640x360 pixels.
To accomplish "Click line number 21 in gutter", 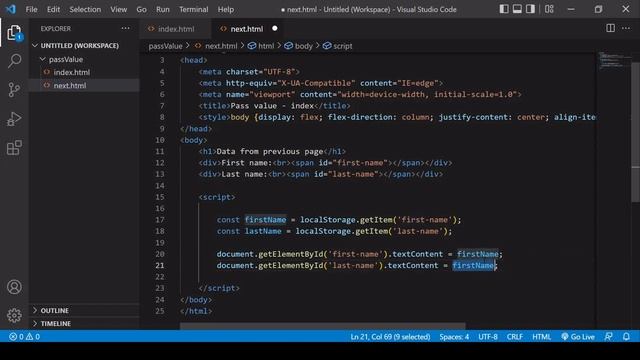I will tap(159, 265).
